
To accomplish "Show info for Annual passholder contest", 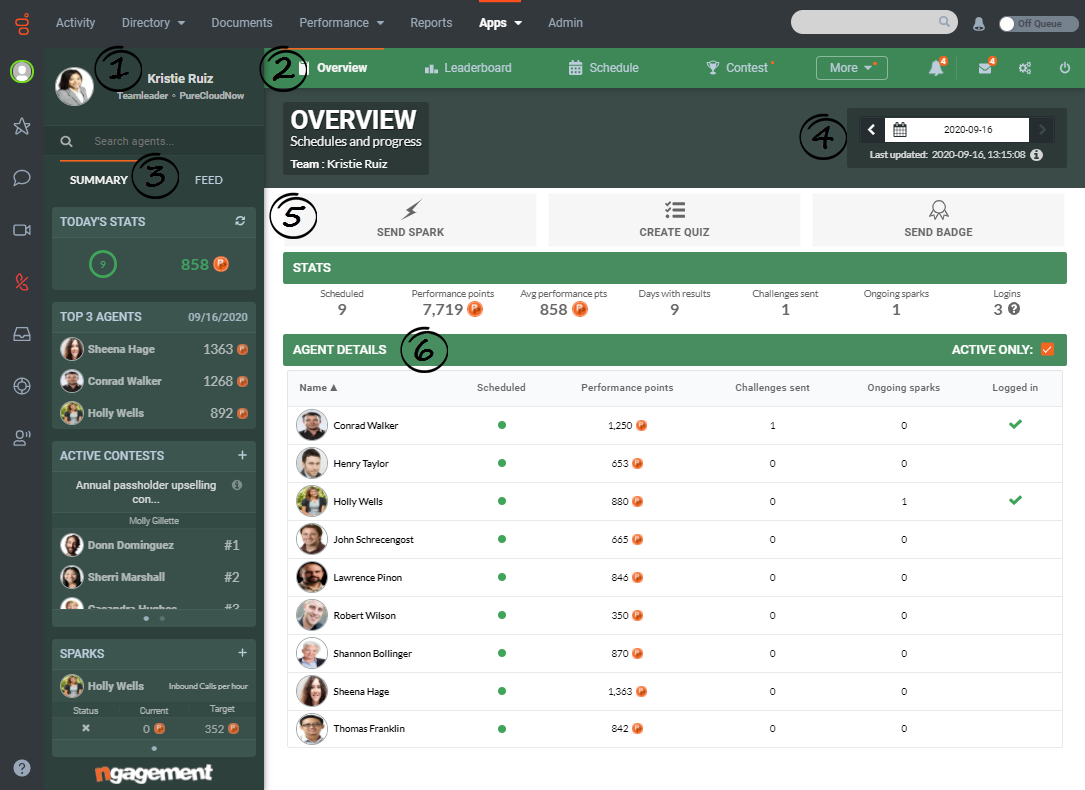I will coord(237,485).
